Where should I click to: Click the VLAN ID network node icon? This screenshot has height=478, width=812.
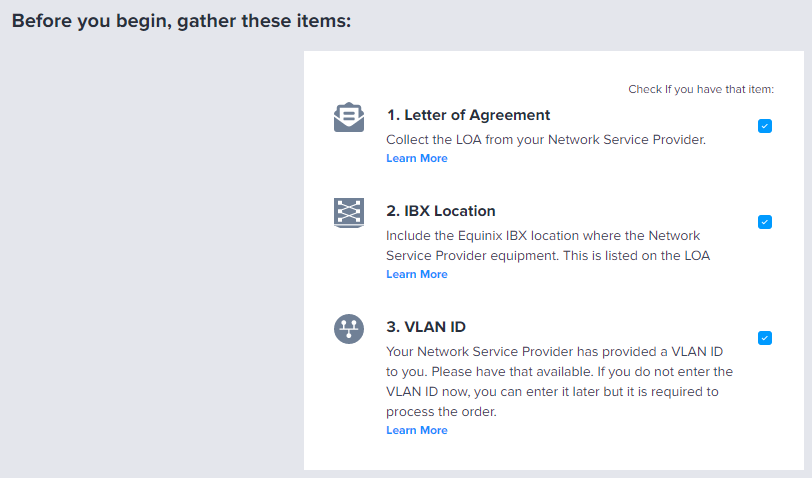coord(349,329)
